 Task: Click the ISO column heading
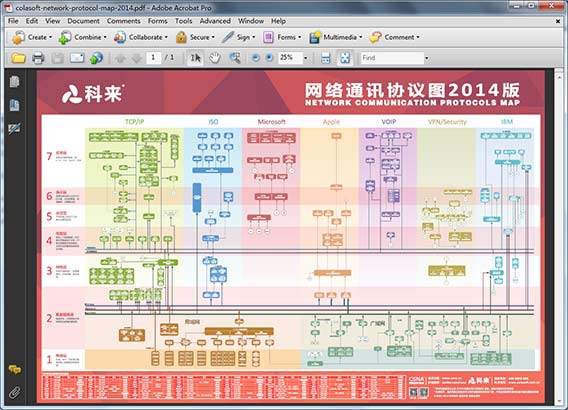point(213,122)
